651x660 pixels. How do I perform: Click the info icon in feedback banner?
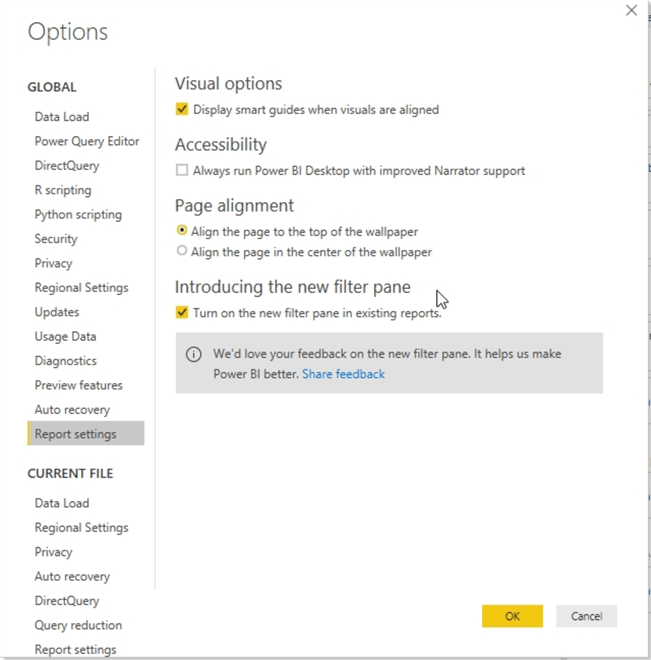point(194,354)
